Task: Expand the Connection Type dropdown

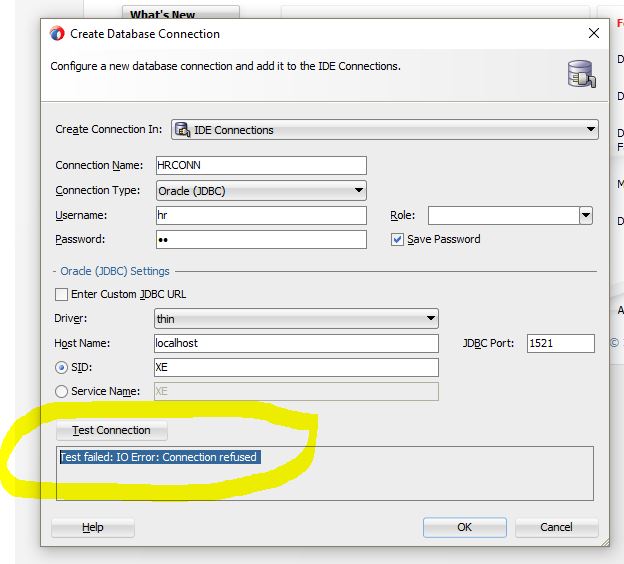Action: pyautogui.click(x=359, y=190)
